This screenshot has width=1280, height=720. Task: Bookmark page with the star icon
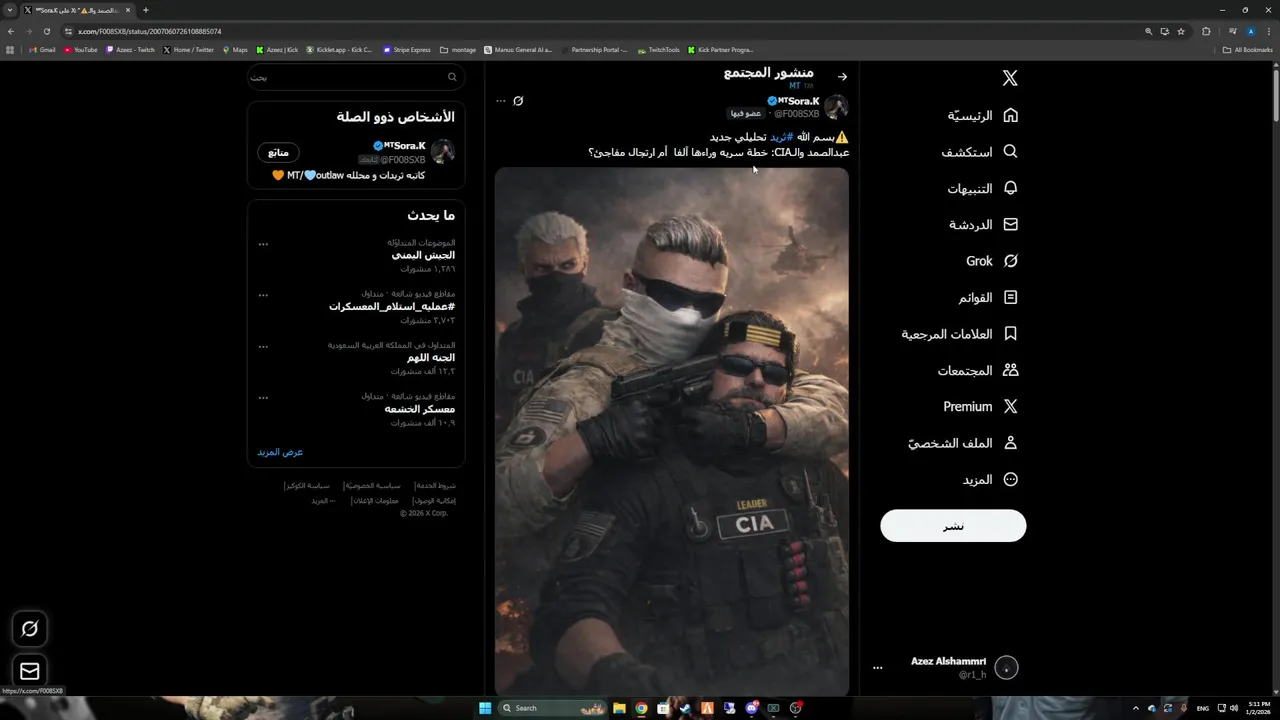(x=1181, y=31)
